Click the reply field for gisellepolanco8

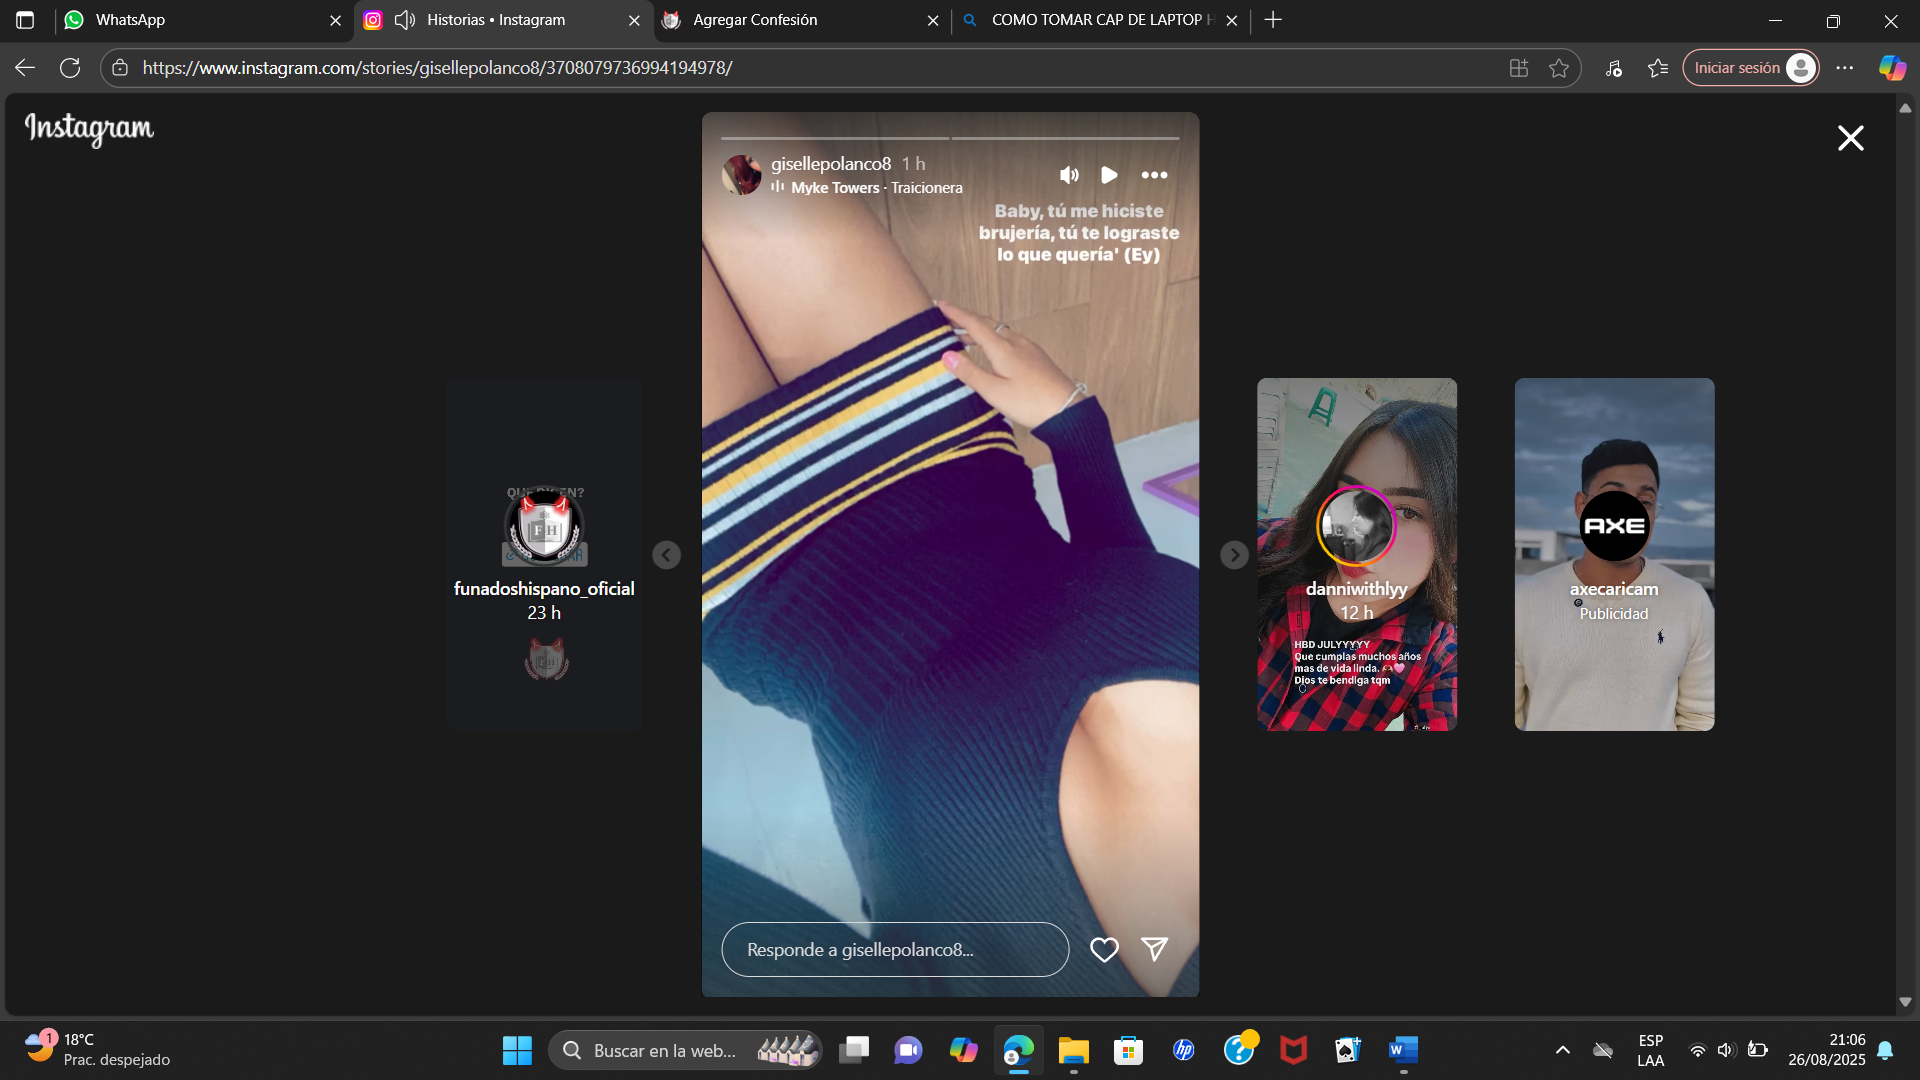(x=895, y=949)
